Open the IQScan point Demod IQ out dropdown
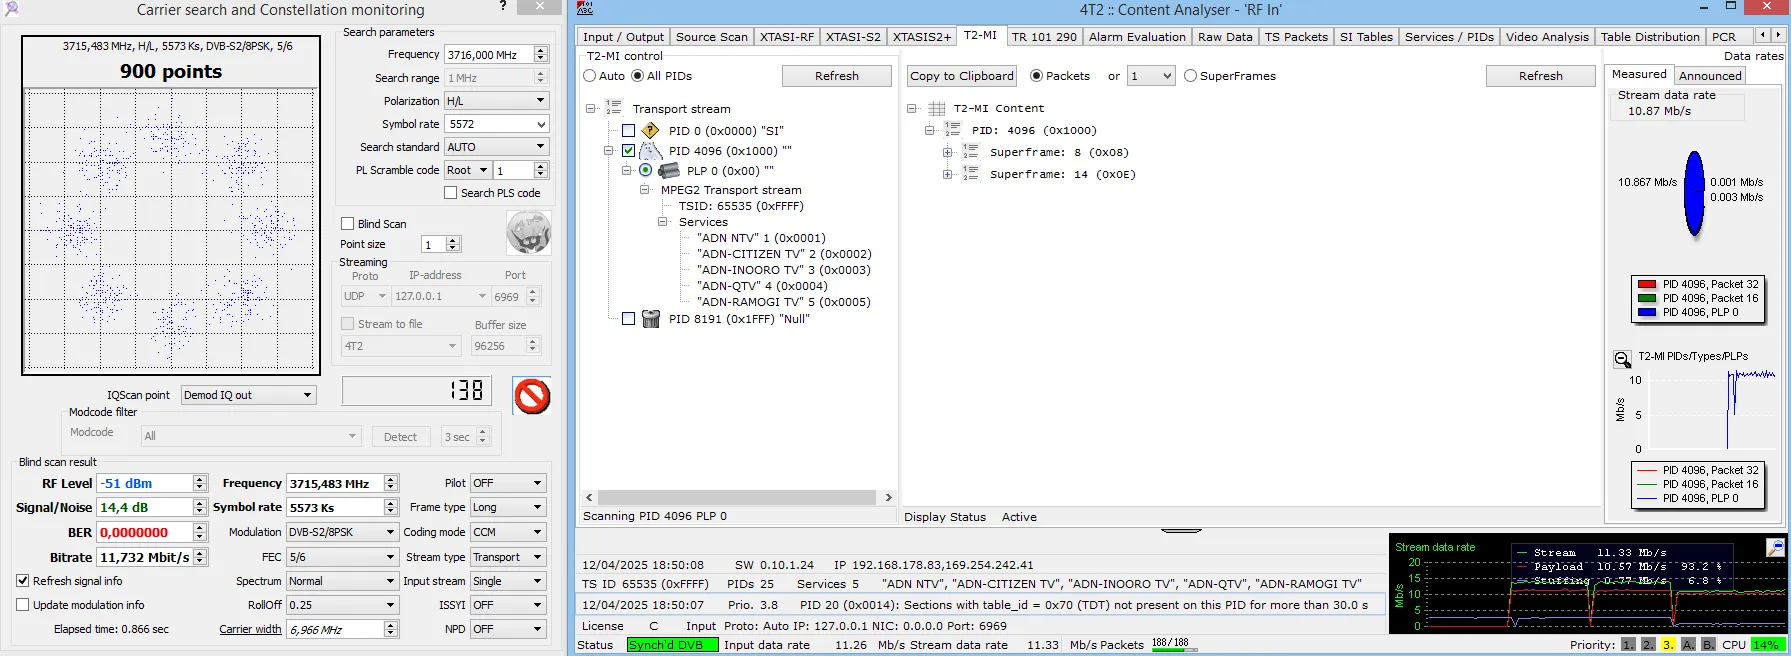Image resolution: width=1791 pixels, height=656 pixels. [248, 395]
